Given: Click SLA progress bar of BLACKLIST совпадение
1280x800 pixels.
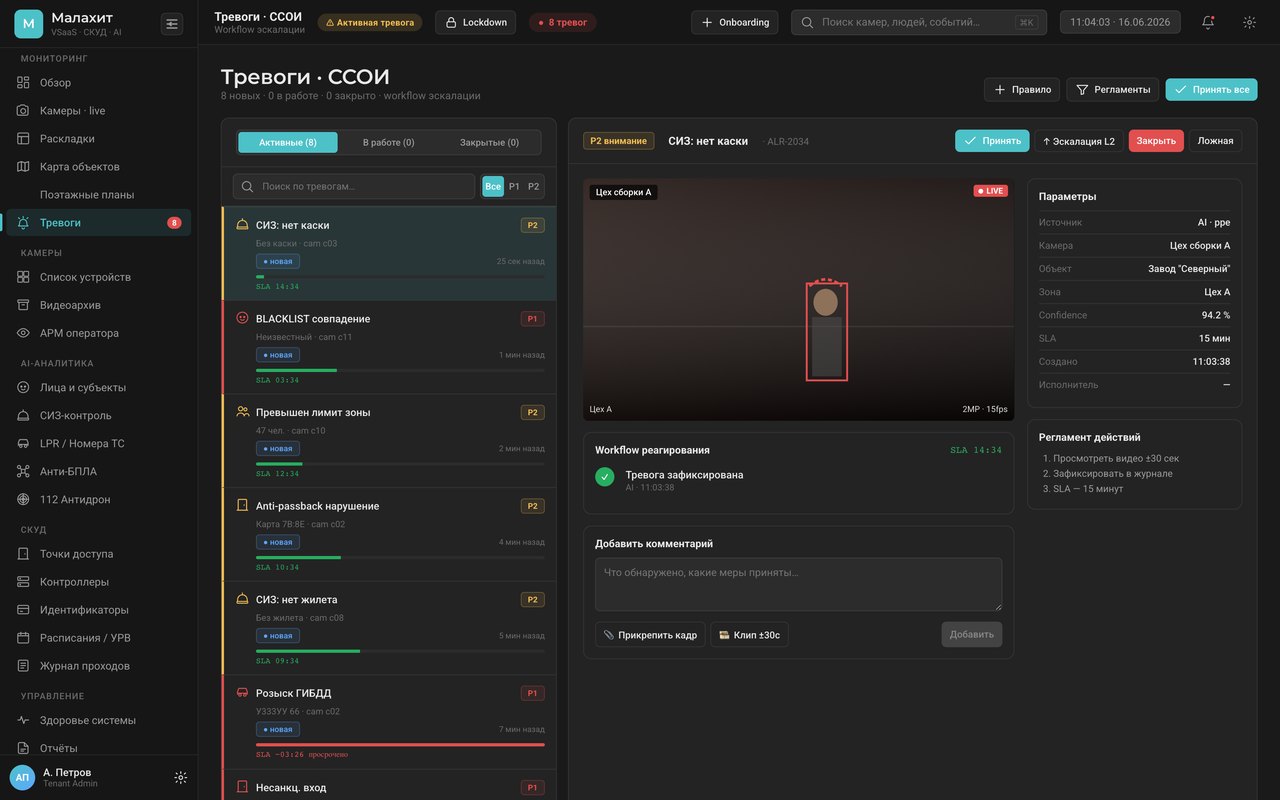Looking at the screenshot, I should coord(400,370).
